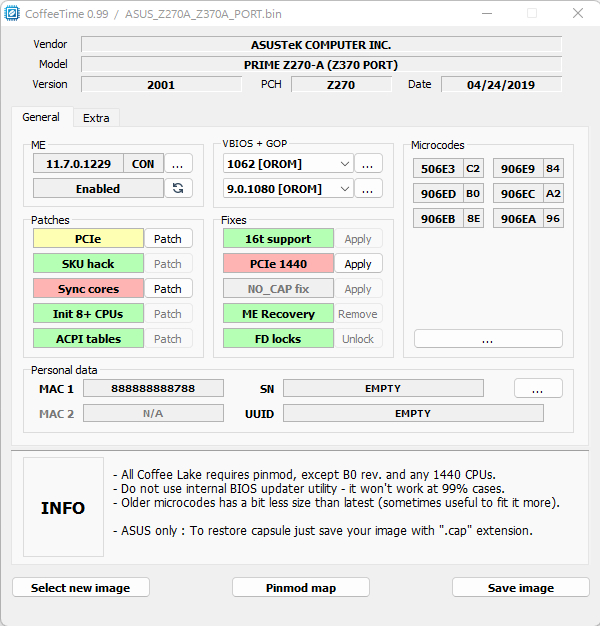Select microcode 906EB entry
Viewport: 600px width, 626px height.
click(438, 219)
